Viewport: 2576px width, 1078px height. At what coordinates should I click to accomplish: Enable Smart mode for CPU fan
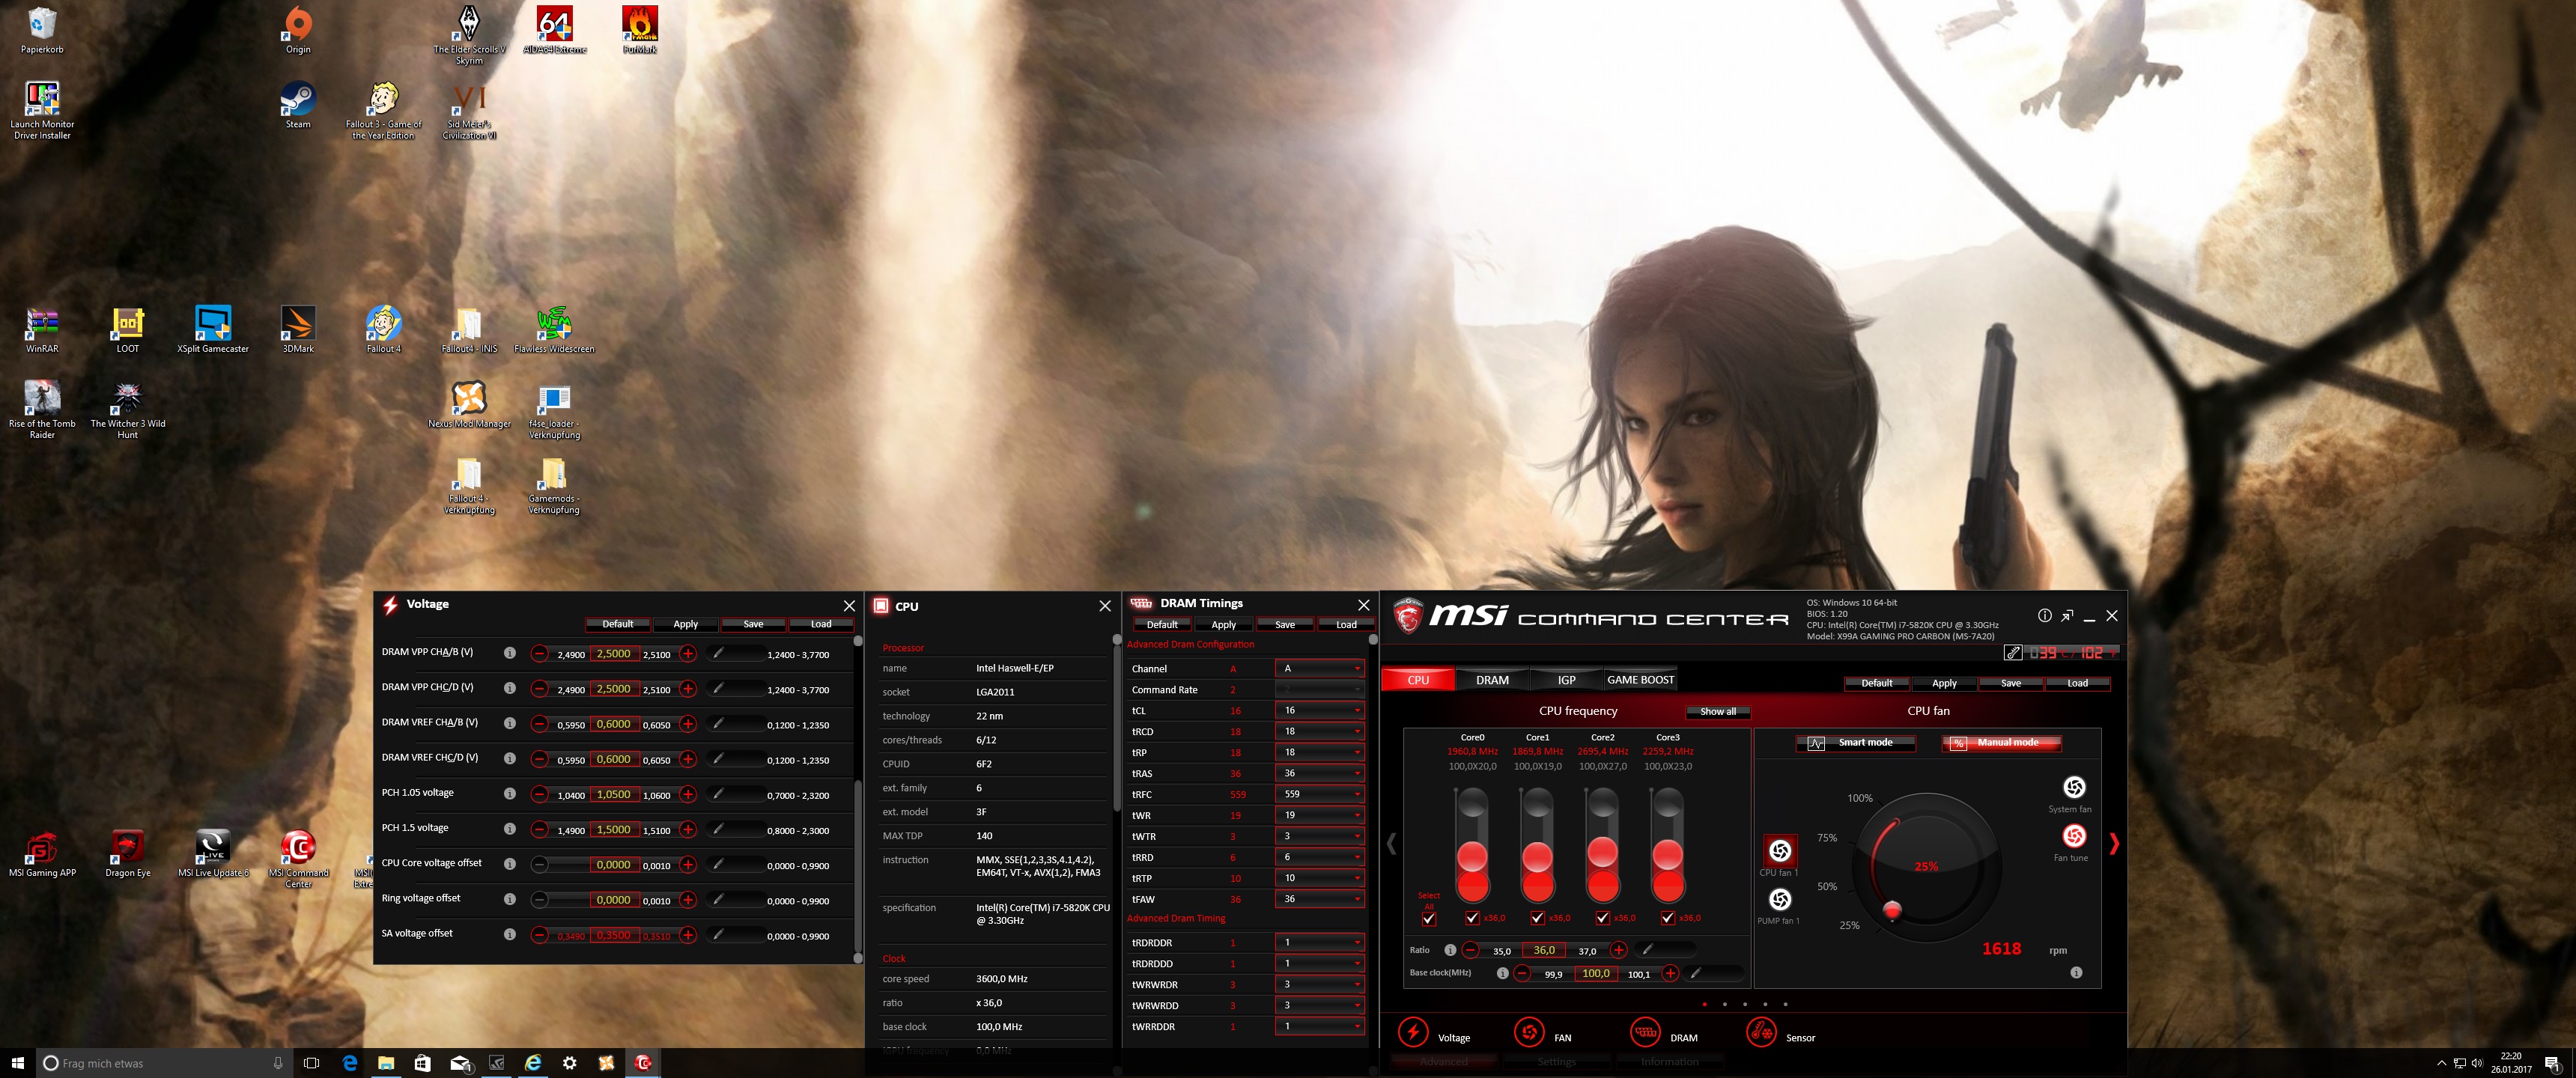click(x=1856, y=743)
